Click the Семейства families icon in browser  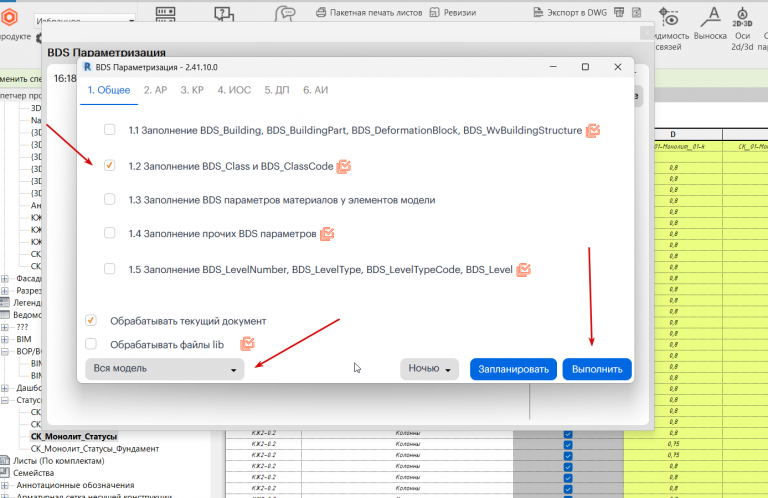click(5, 473)
